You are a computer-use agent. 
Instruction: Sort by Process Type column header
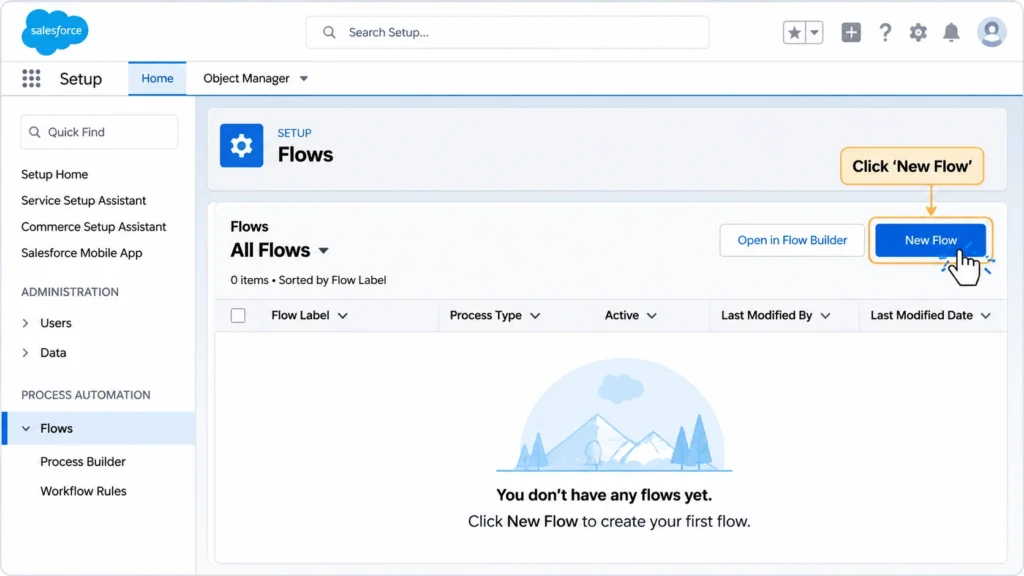tap(486, 315)
